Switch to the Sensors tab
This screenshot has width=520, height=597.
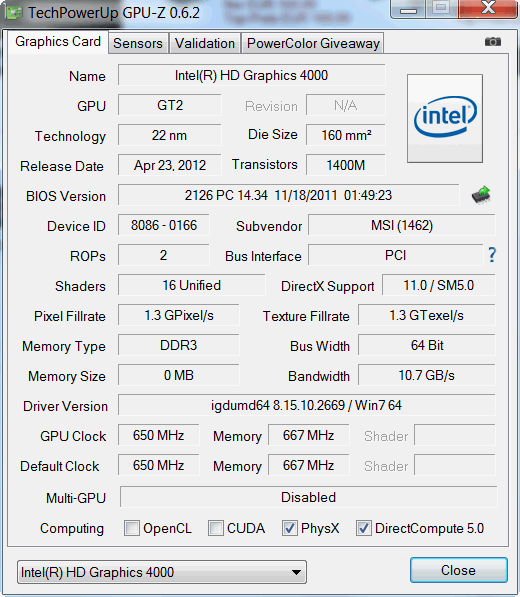(138, 43)
